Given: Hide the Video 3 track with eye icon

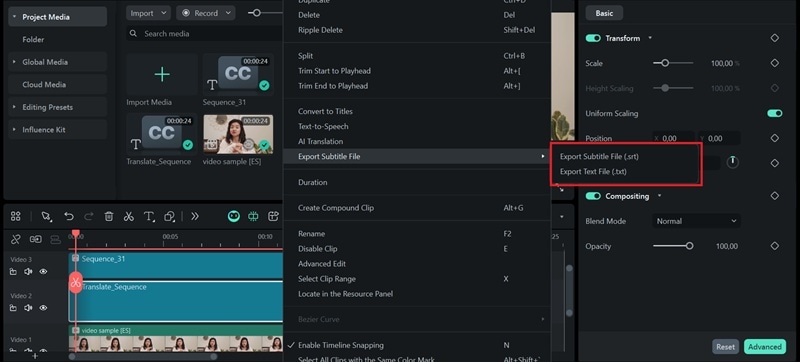Looking at the screenshot, I should [43, 272].
